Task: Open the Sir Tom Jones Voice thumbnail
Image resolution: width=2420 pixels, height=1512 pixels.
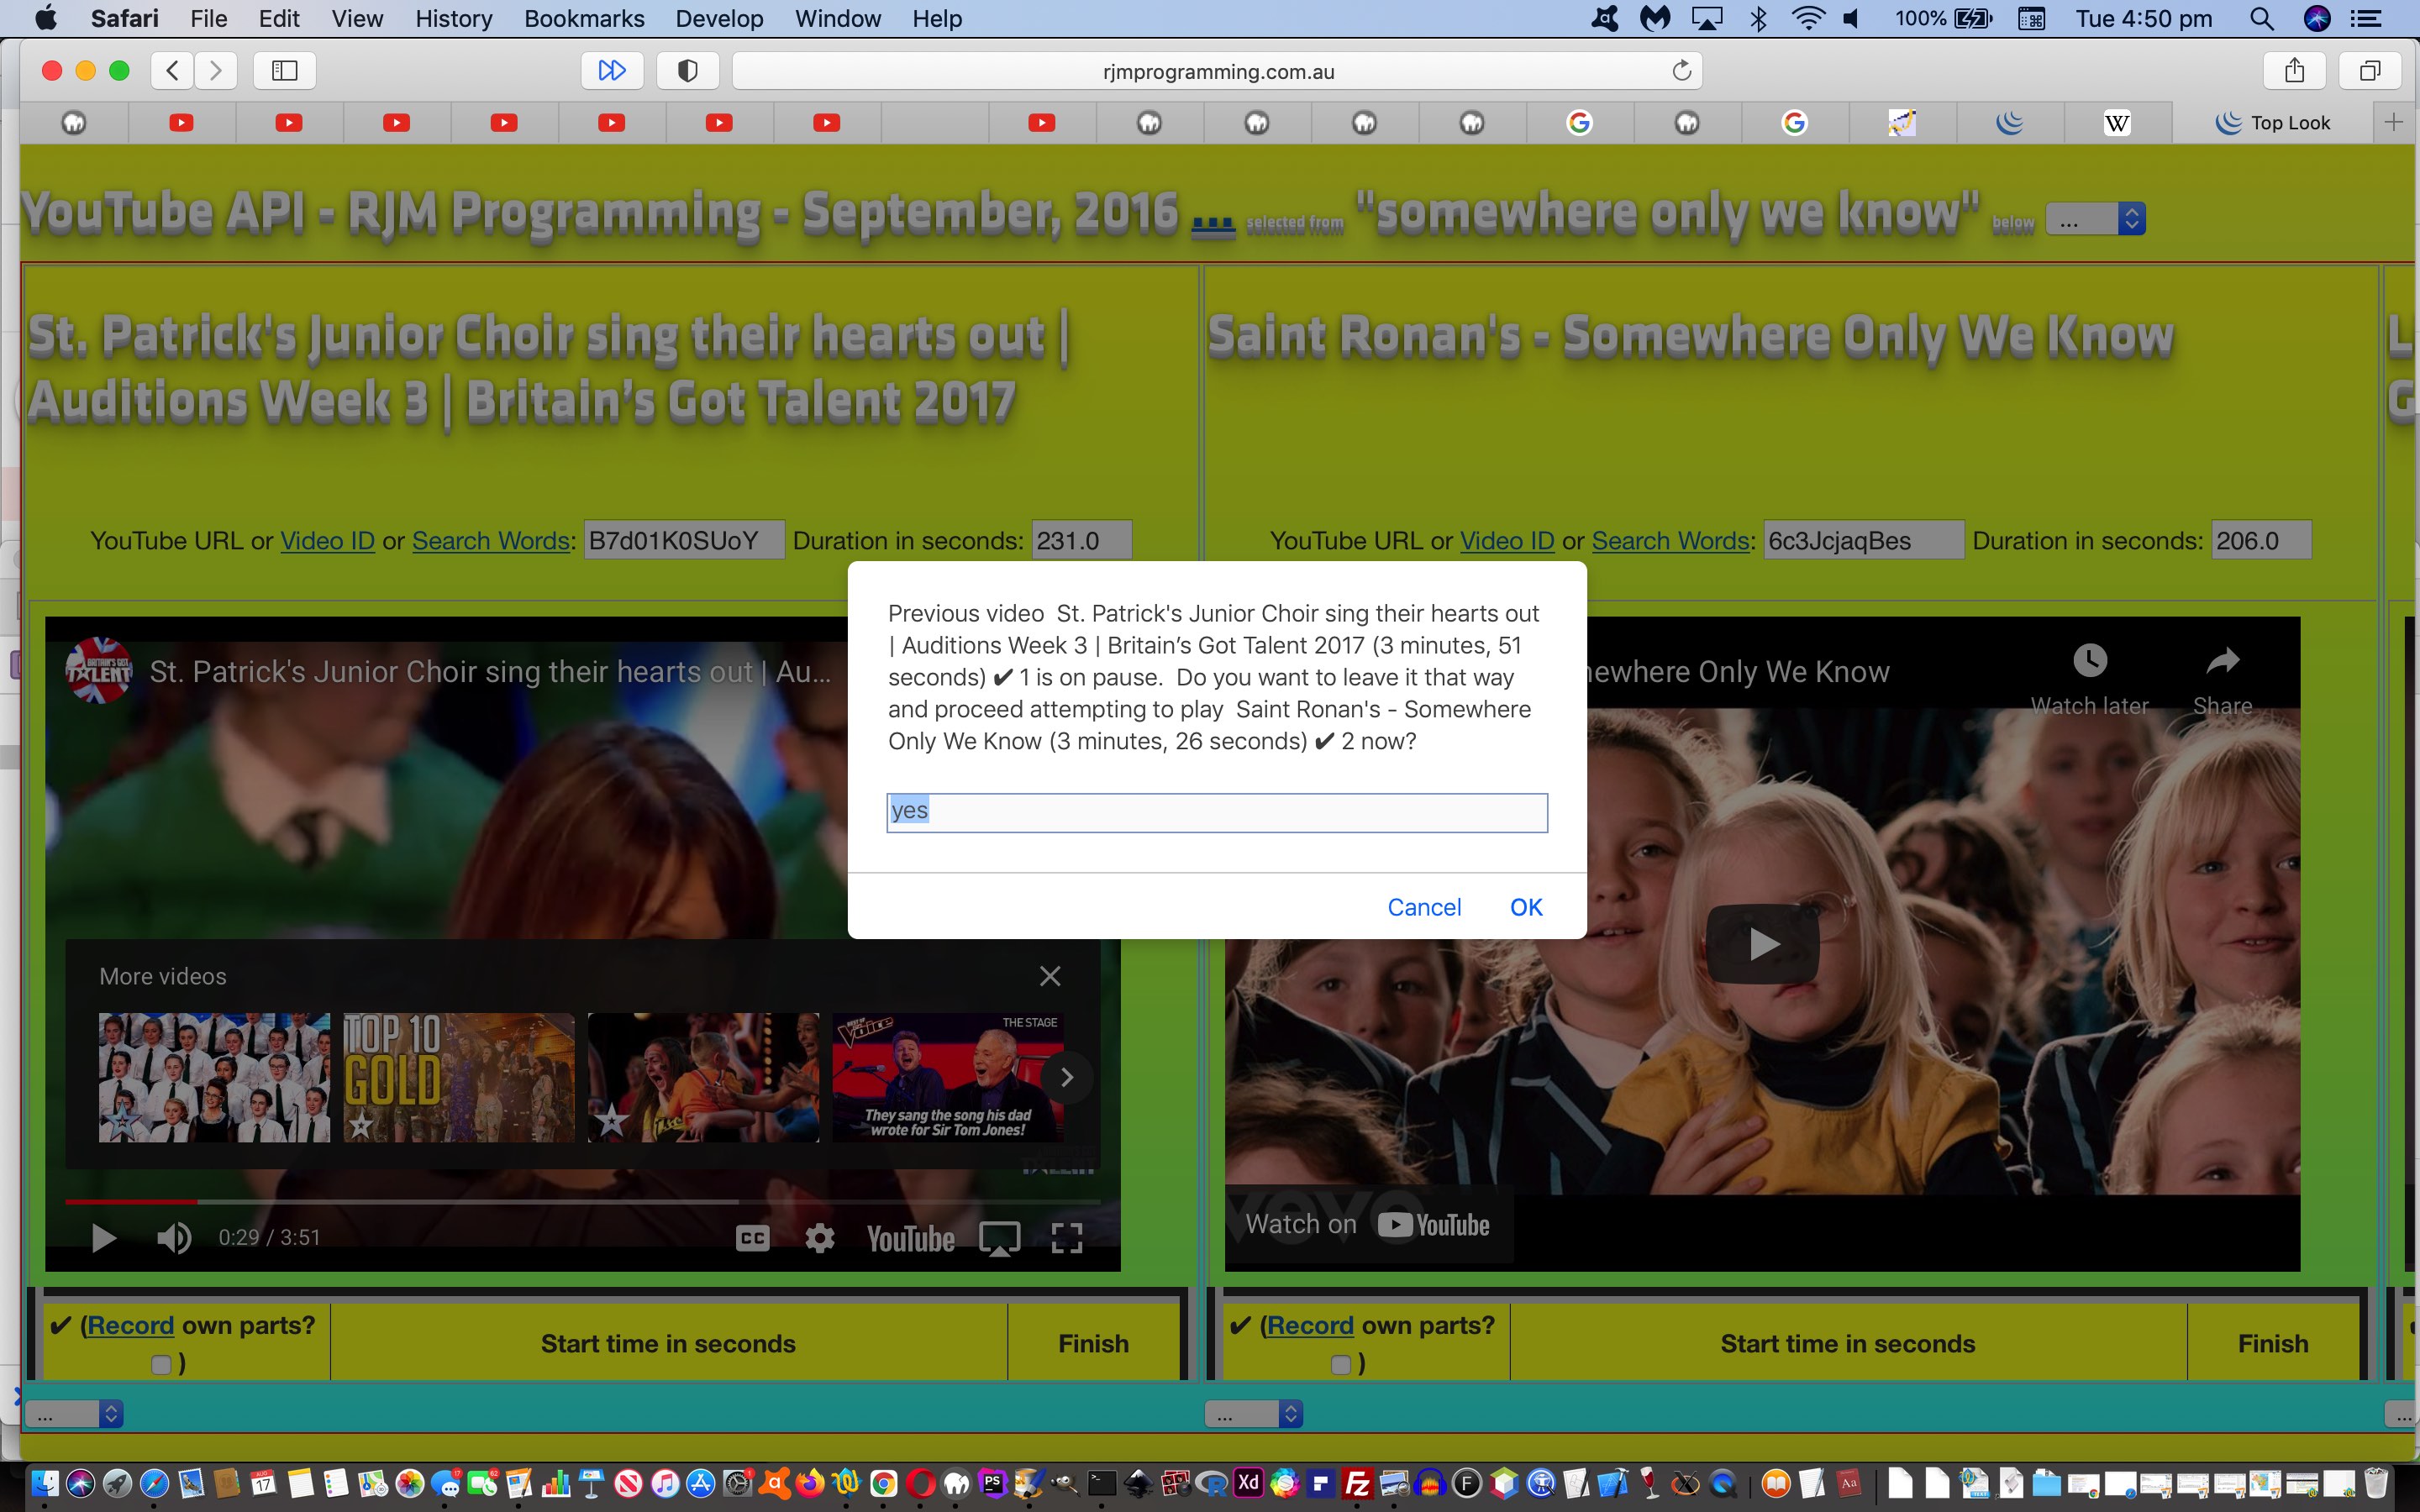Action: [948, 1077]
